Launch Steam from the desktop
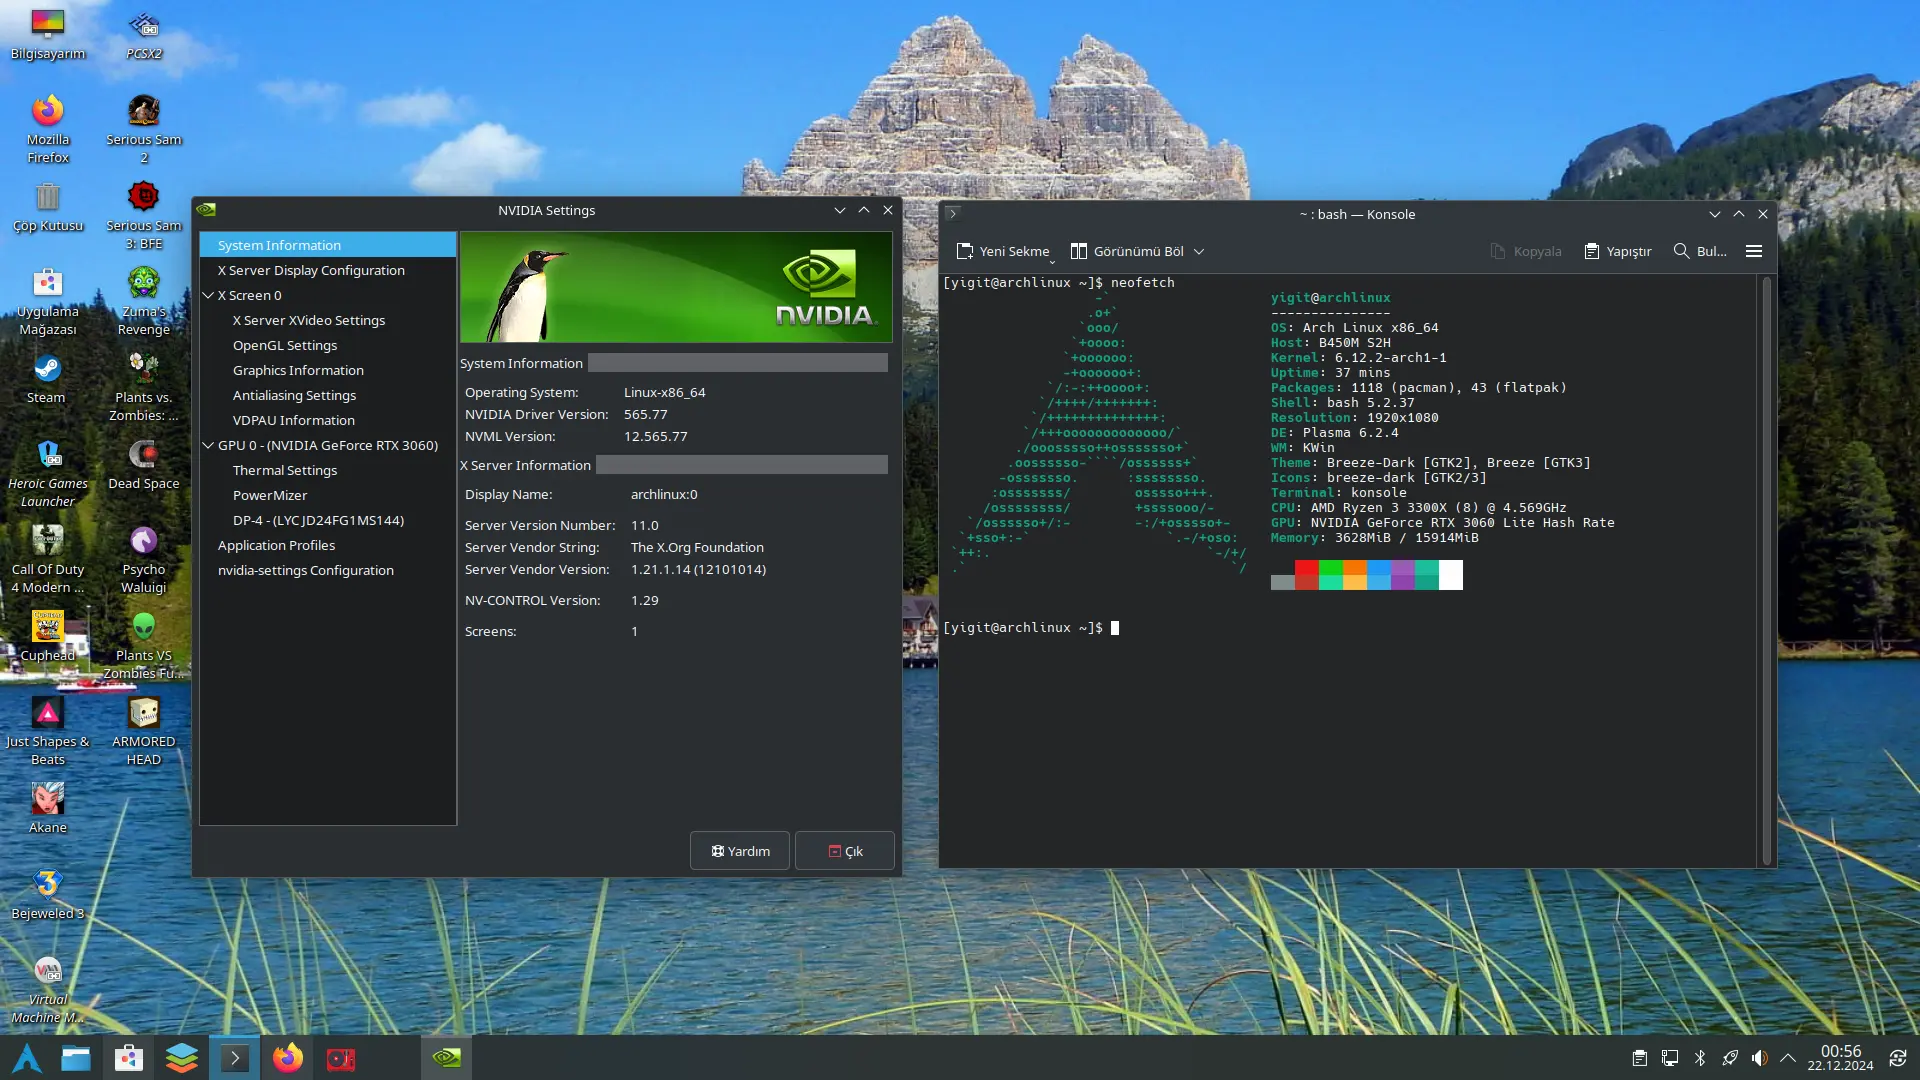 click(46, 379)
